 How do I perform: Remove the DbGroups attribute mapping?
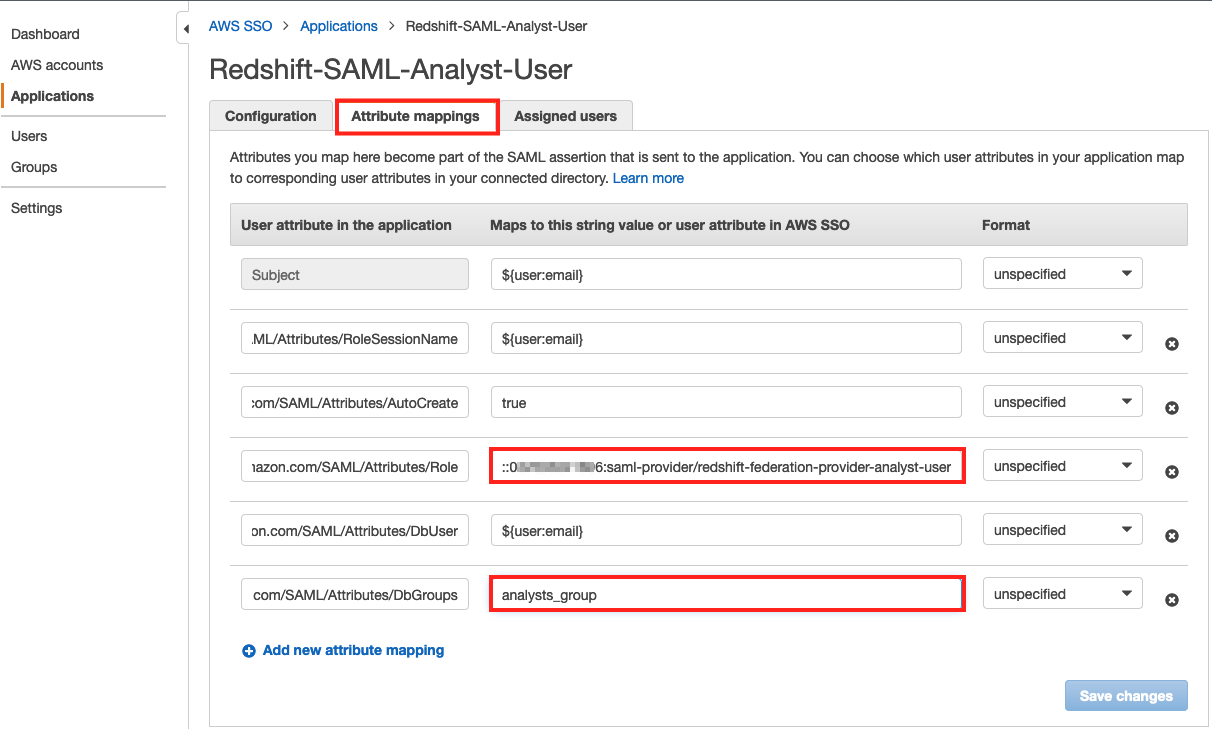pos(1172,600)
